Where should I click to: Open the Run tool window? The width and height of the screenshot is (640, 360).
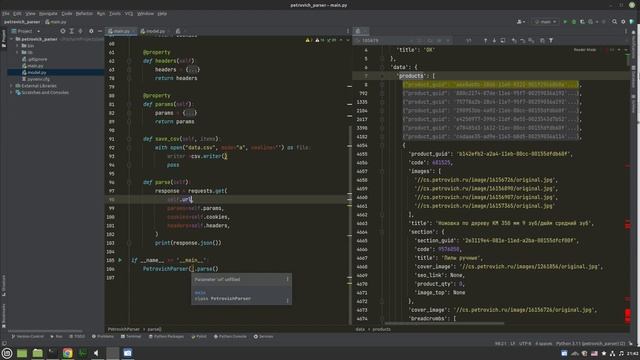tap(56, 337)
